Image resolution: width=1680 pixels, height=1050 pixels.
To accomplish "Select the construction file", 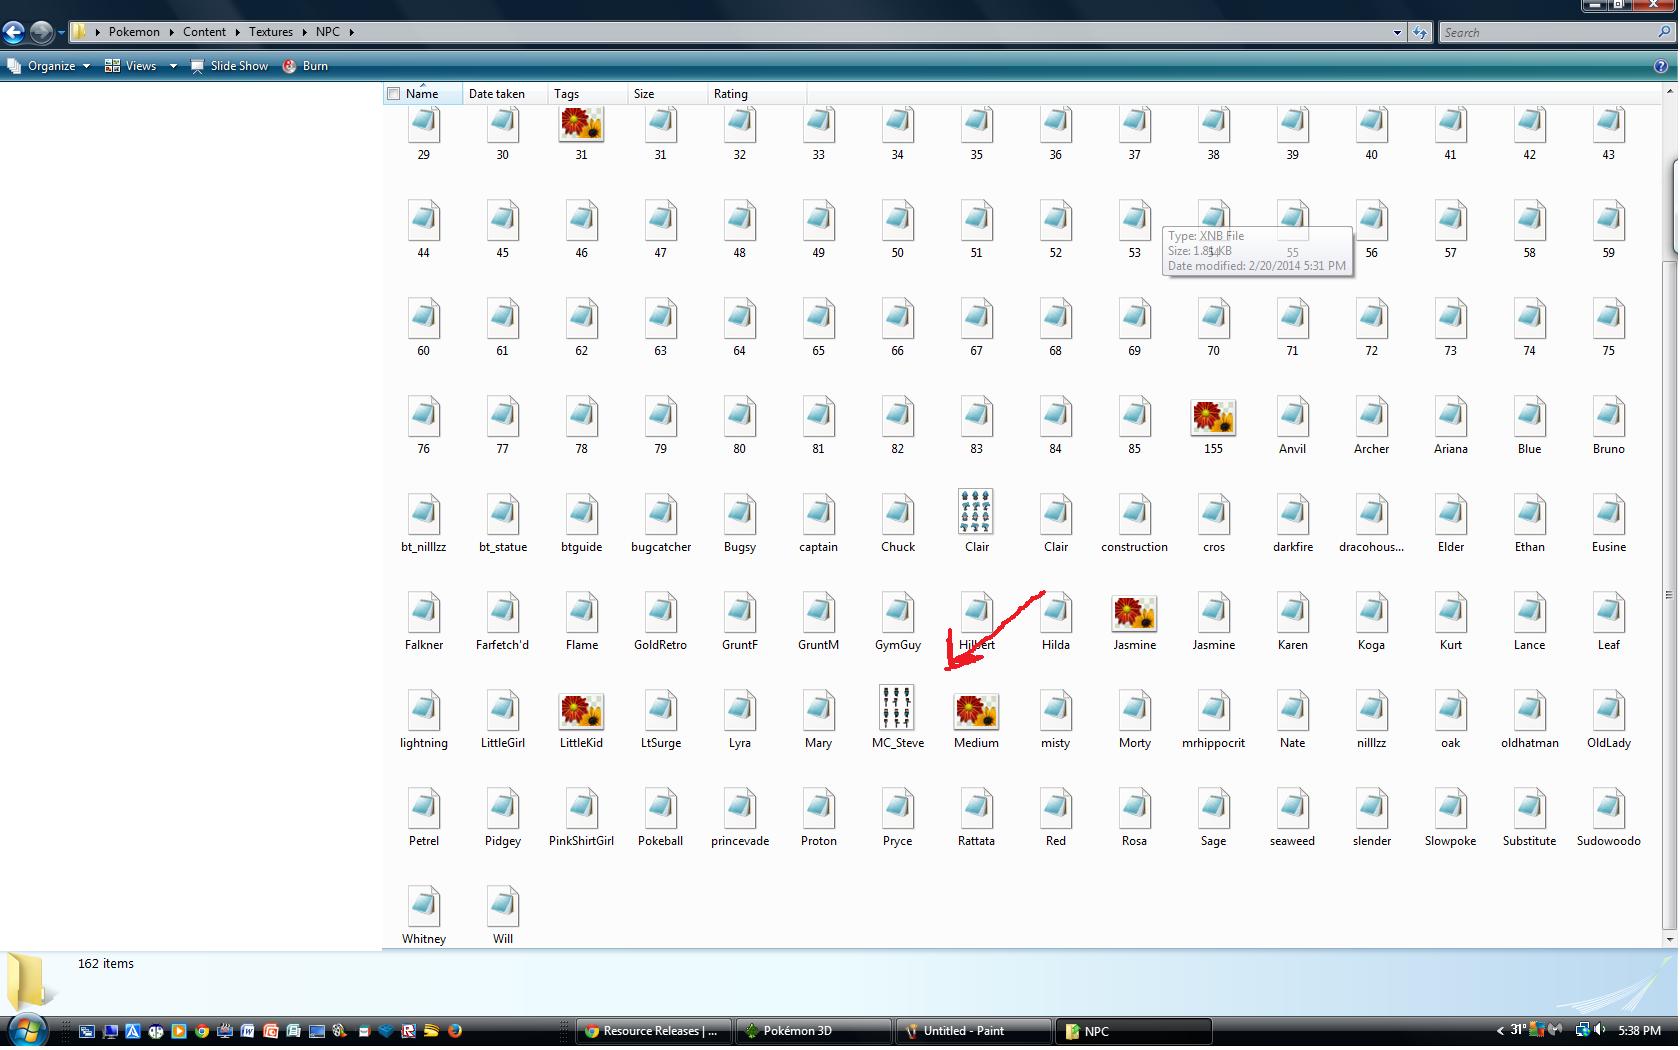I will (x=1134, y=521).
